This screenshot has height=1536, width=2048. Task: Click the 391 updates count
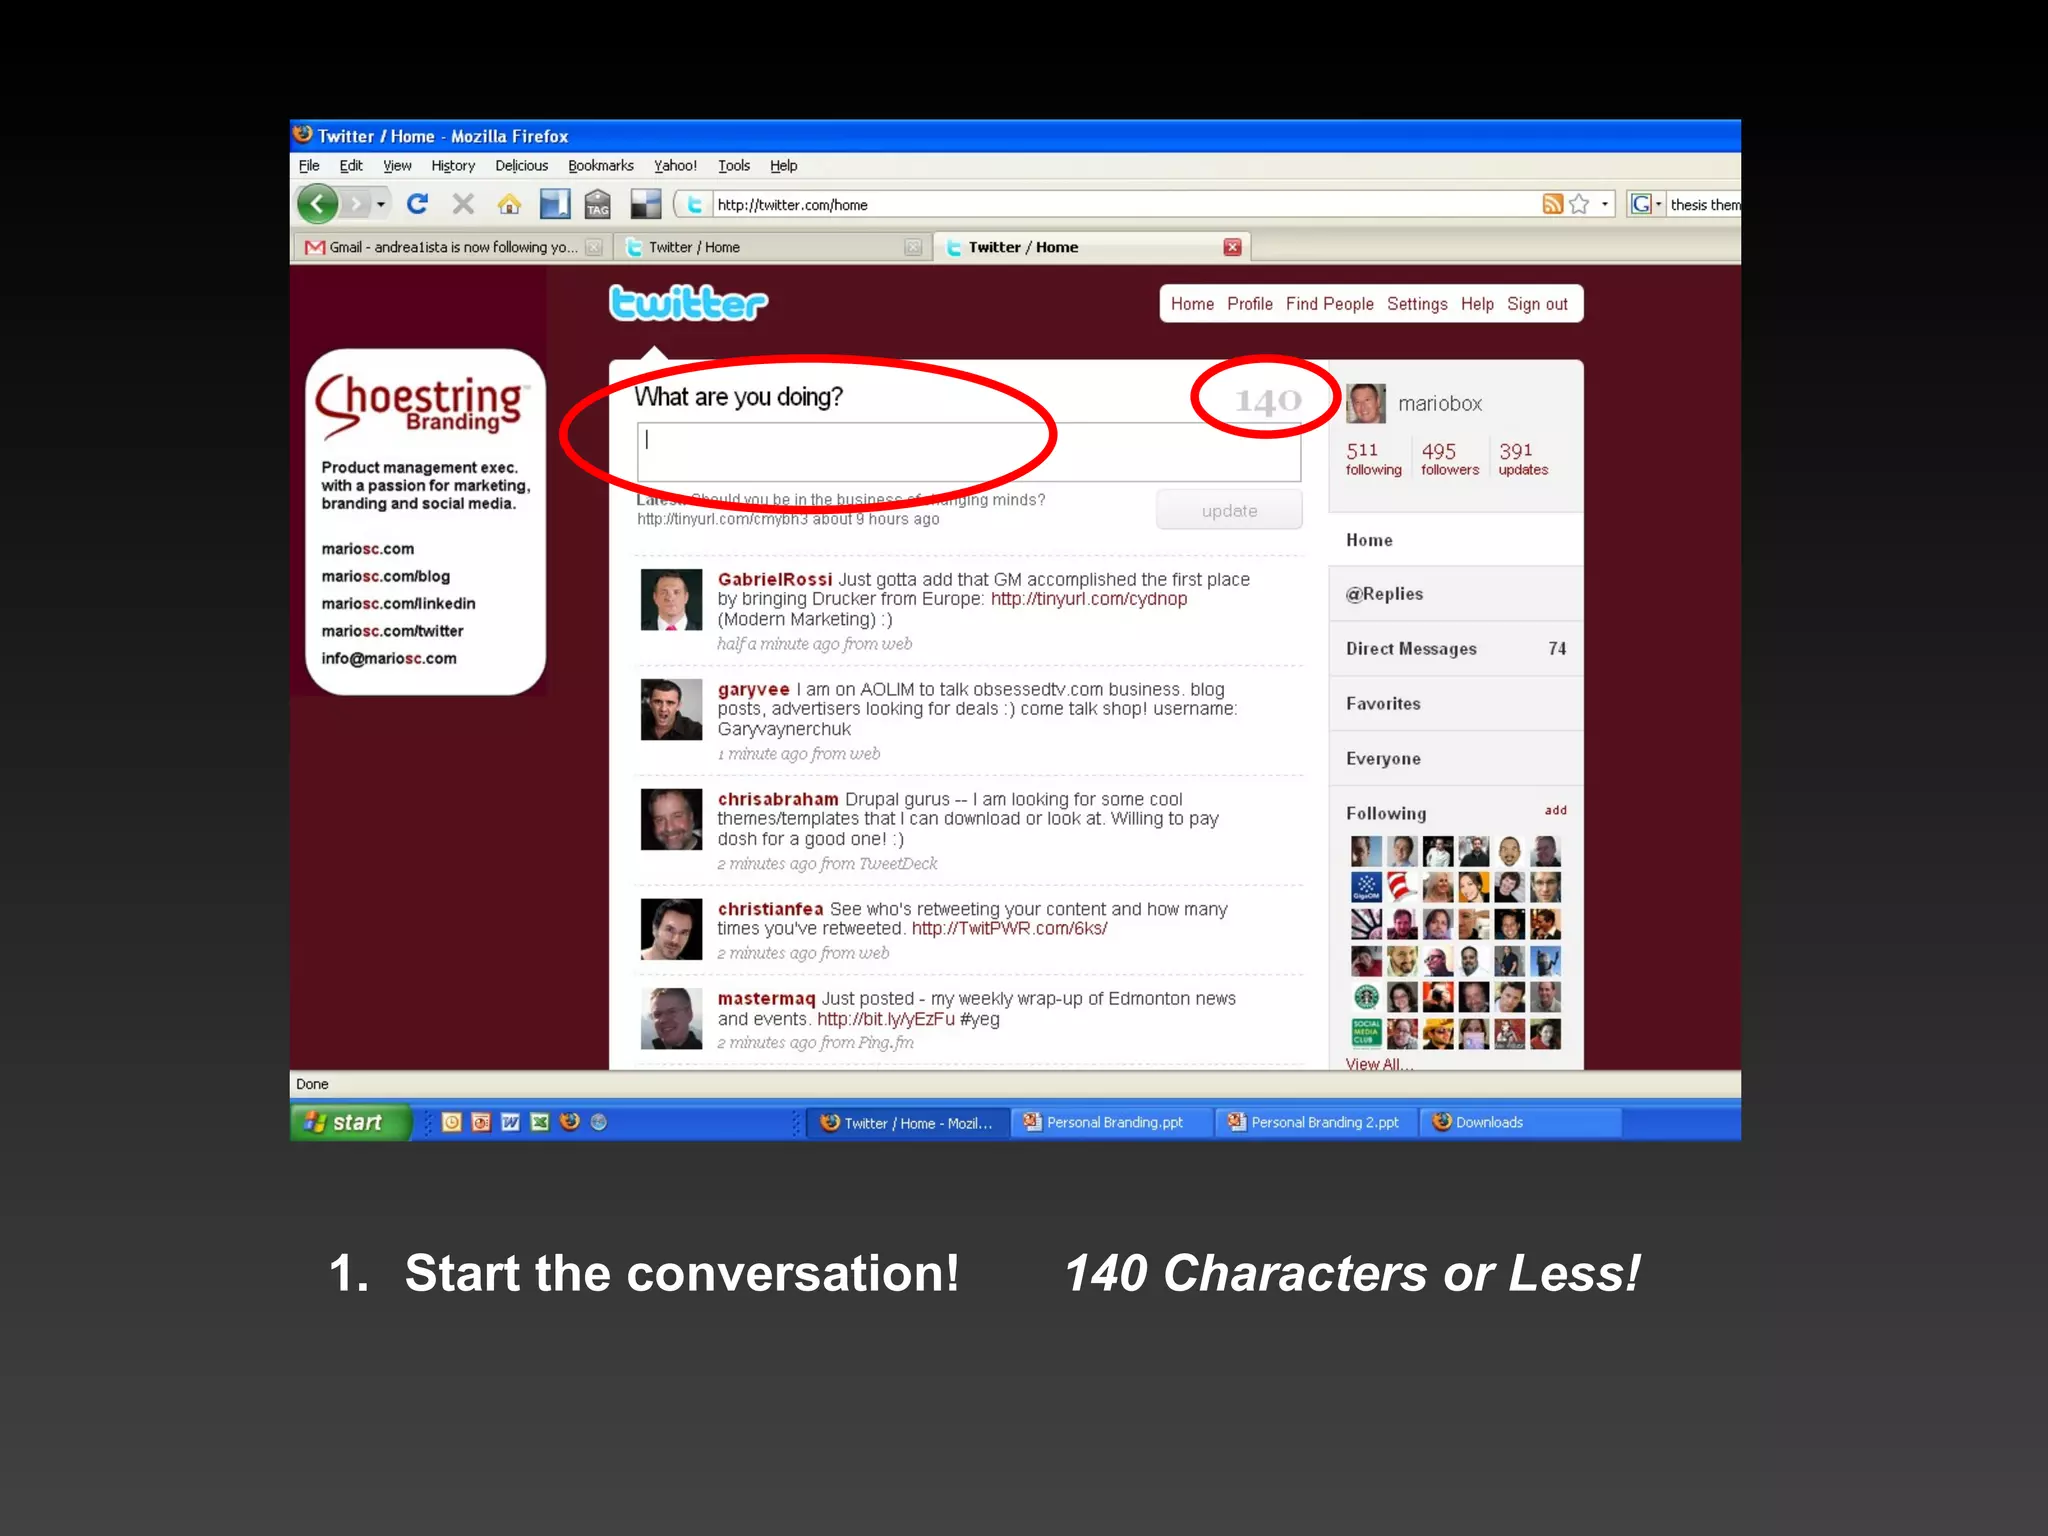click(1523, 459)
